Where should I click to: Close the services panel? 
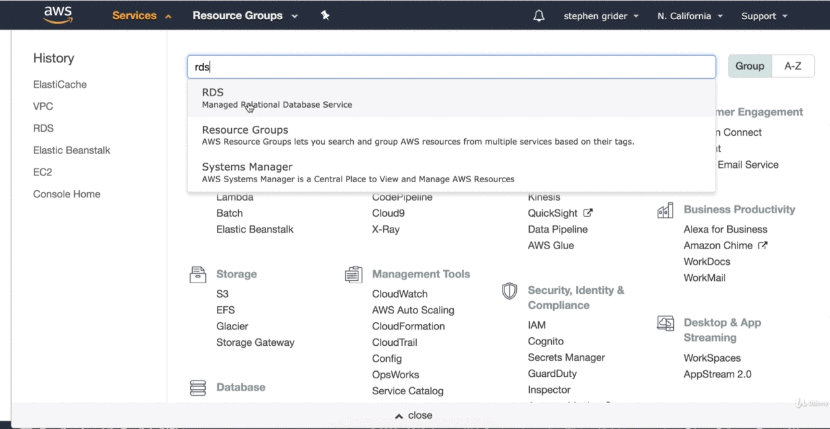click(x=414, y=415)
